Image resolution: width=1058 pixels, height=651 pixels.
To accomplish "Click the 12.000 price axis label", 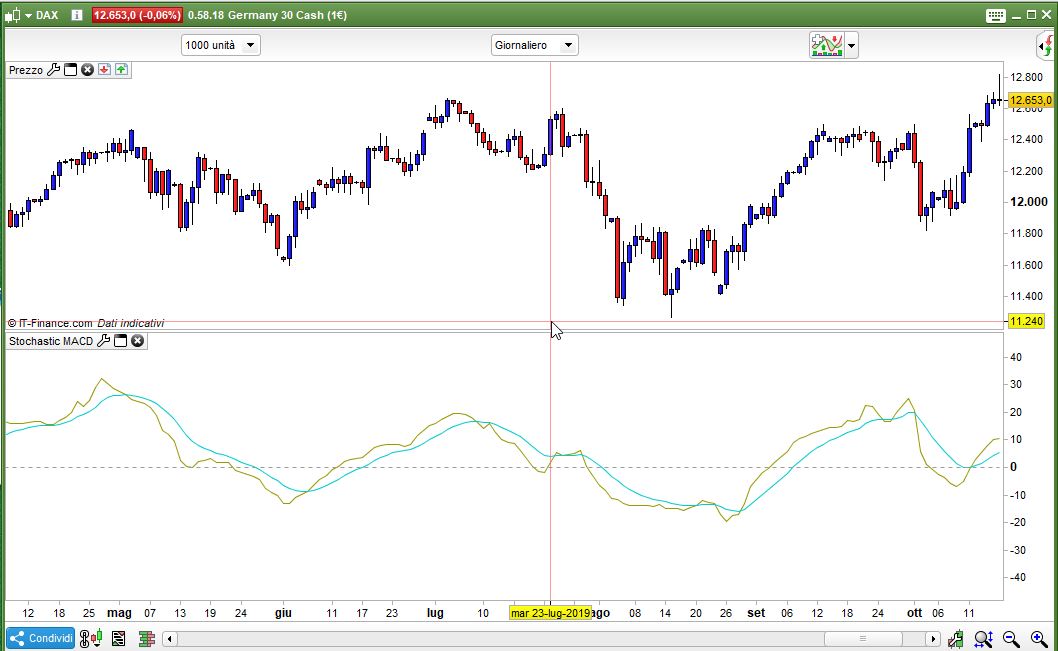I will 1028,202.
